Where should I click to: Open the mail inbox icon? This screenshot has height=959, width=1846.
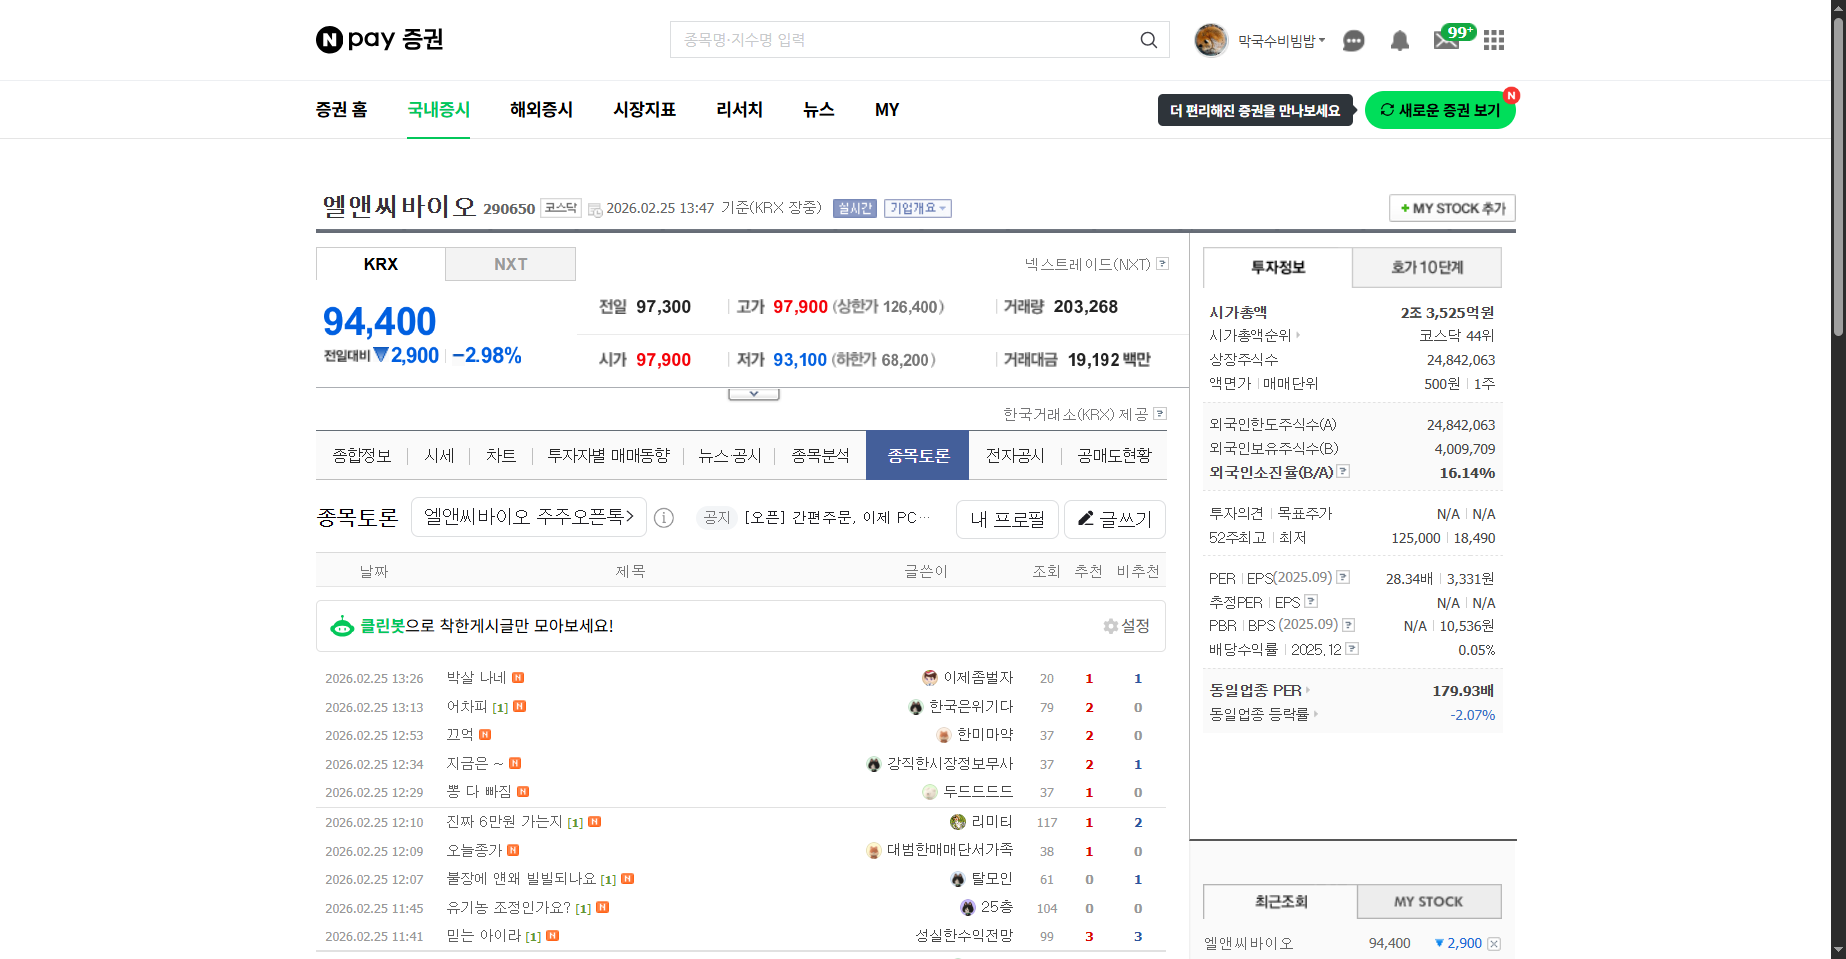coord(1446,40)
